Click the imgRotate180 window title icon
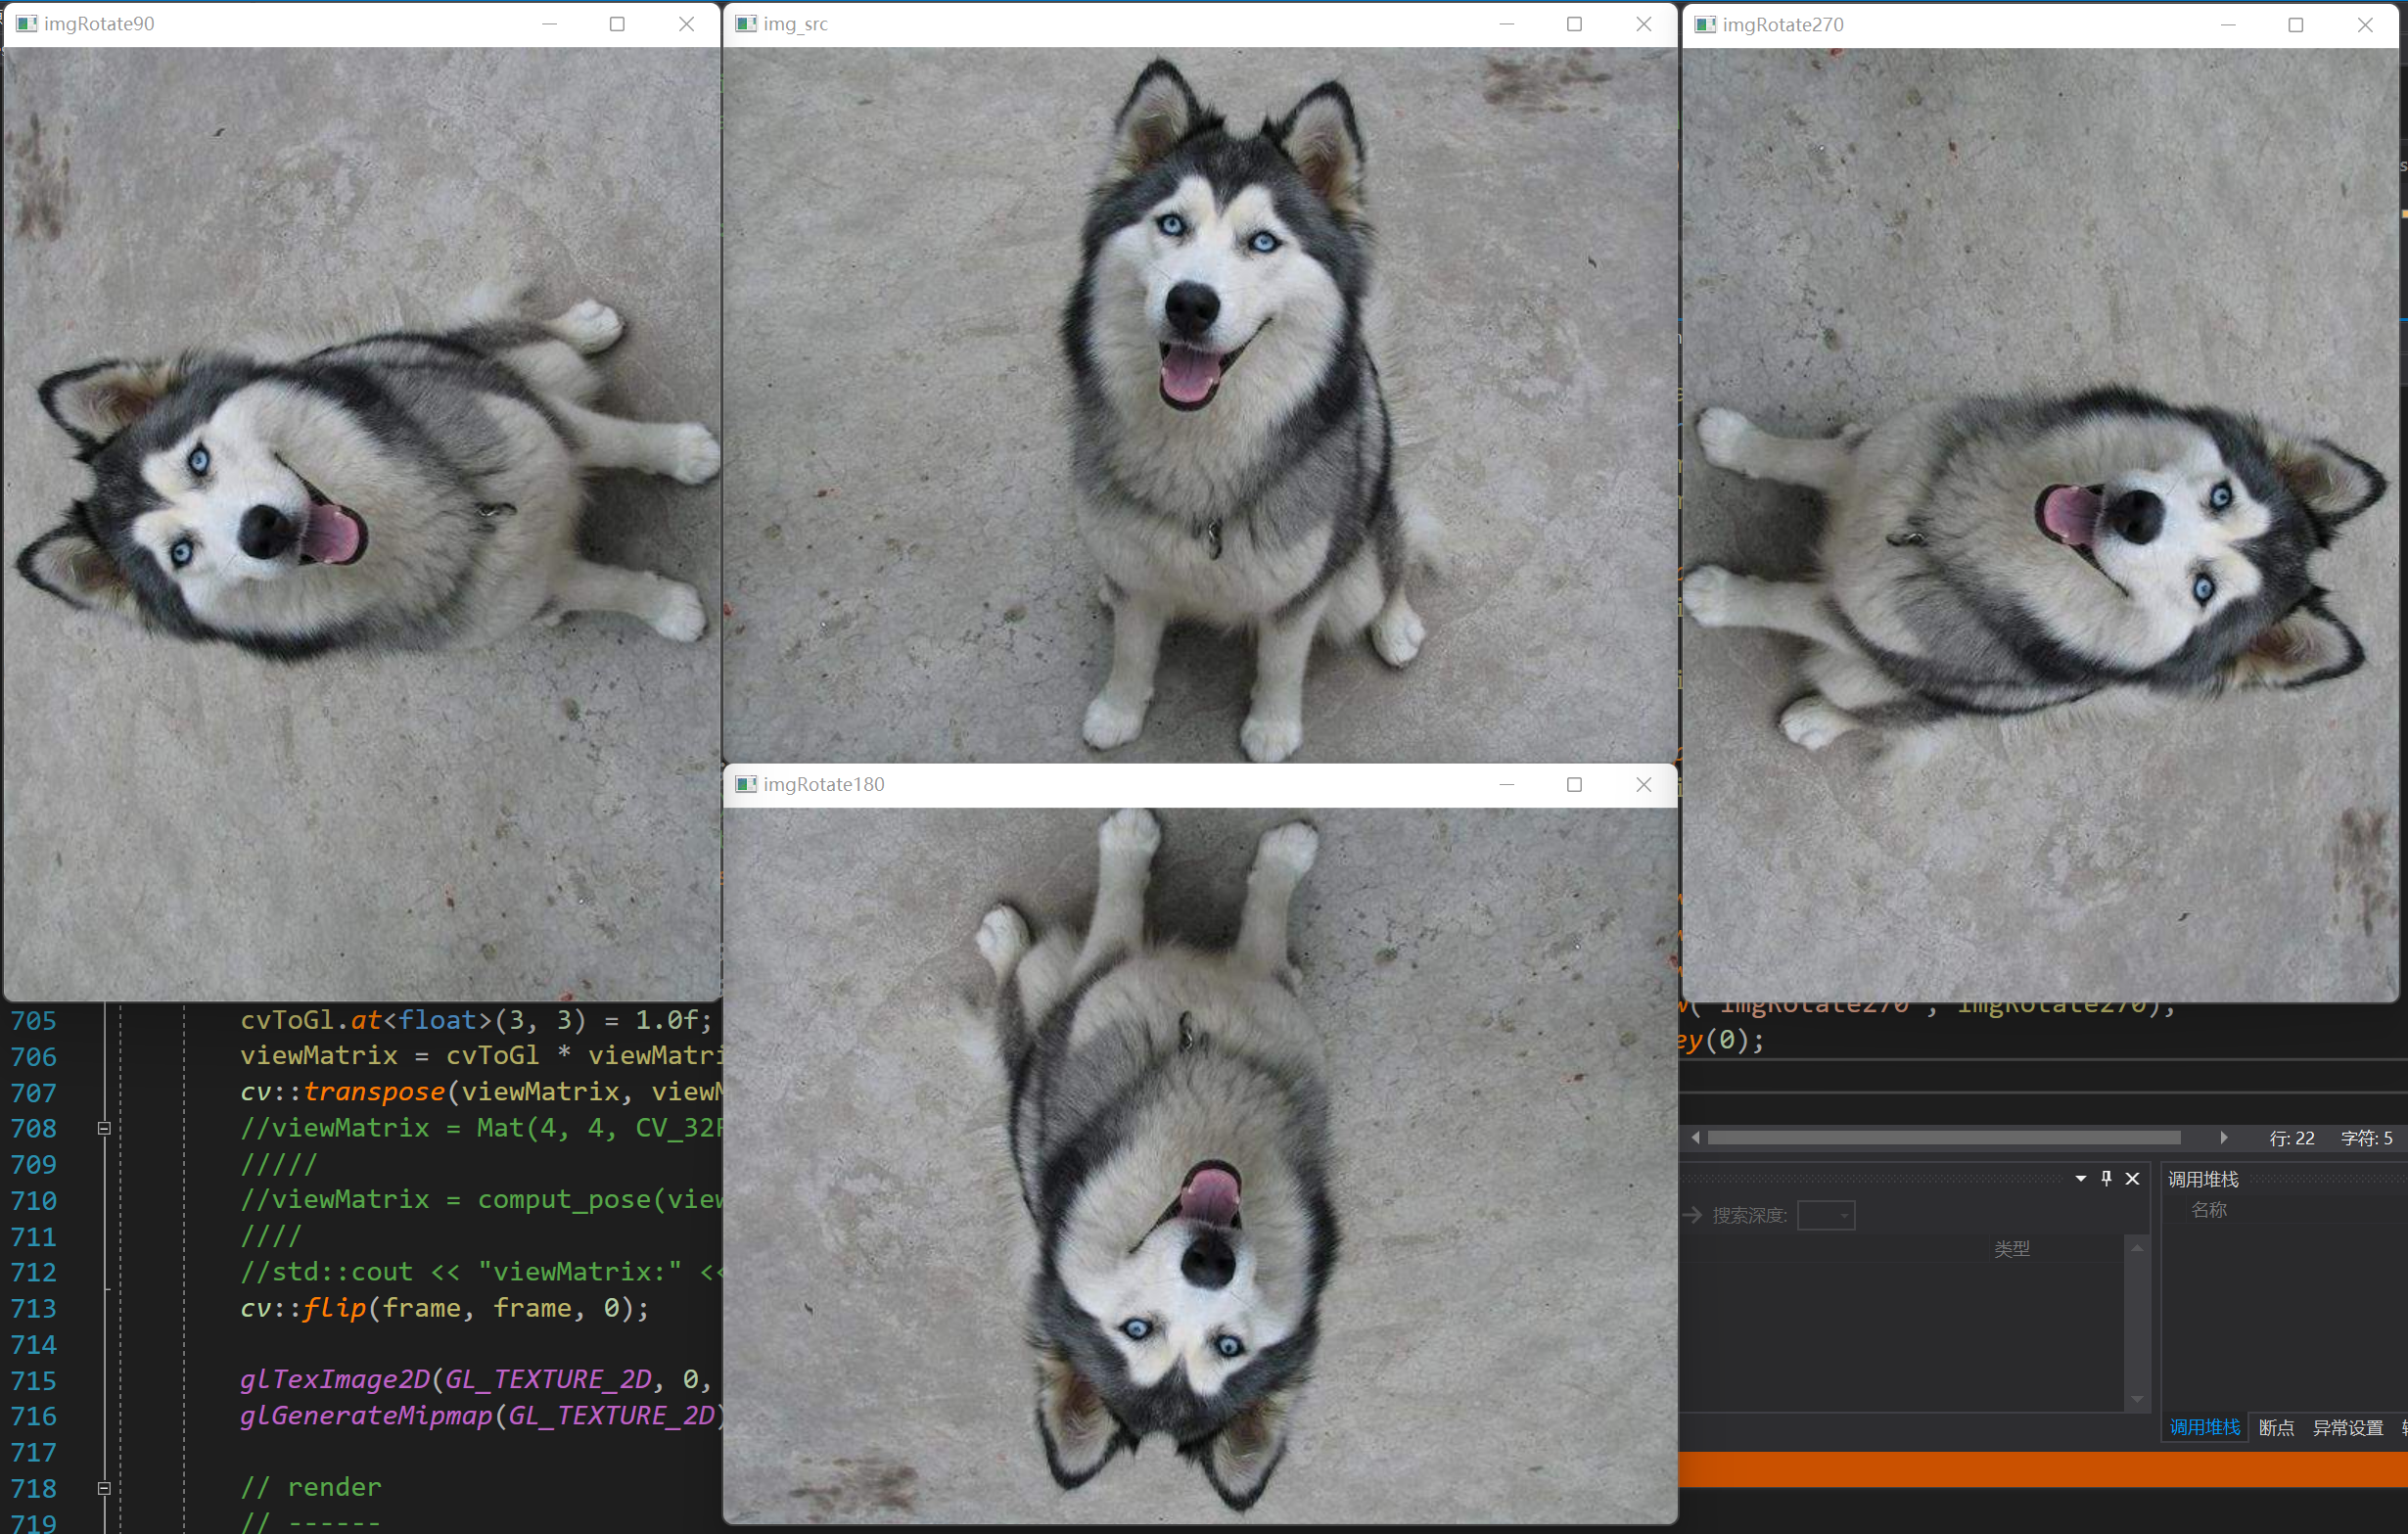Screen dimensions: 2408x1534 tap(746, 784)
